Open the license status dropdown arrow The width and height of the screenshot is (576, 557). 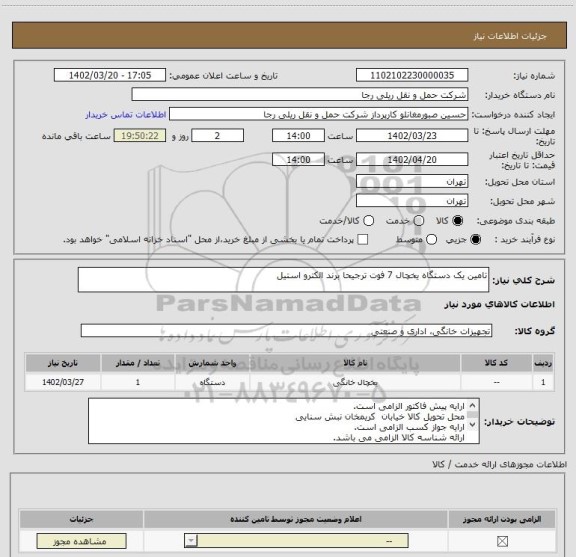pos(191,541)
